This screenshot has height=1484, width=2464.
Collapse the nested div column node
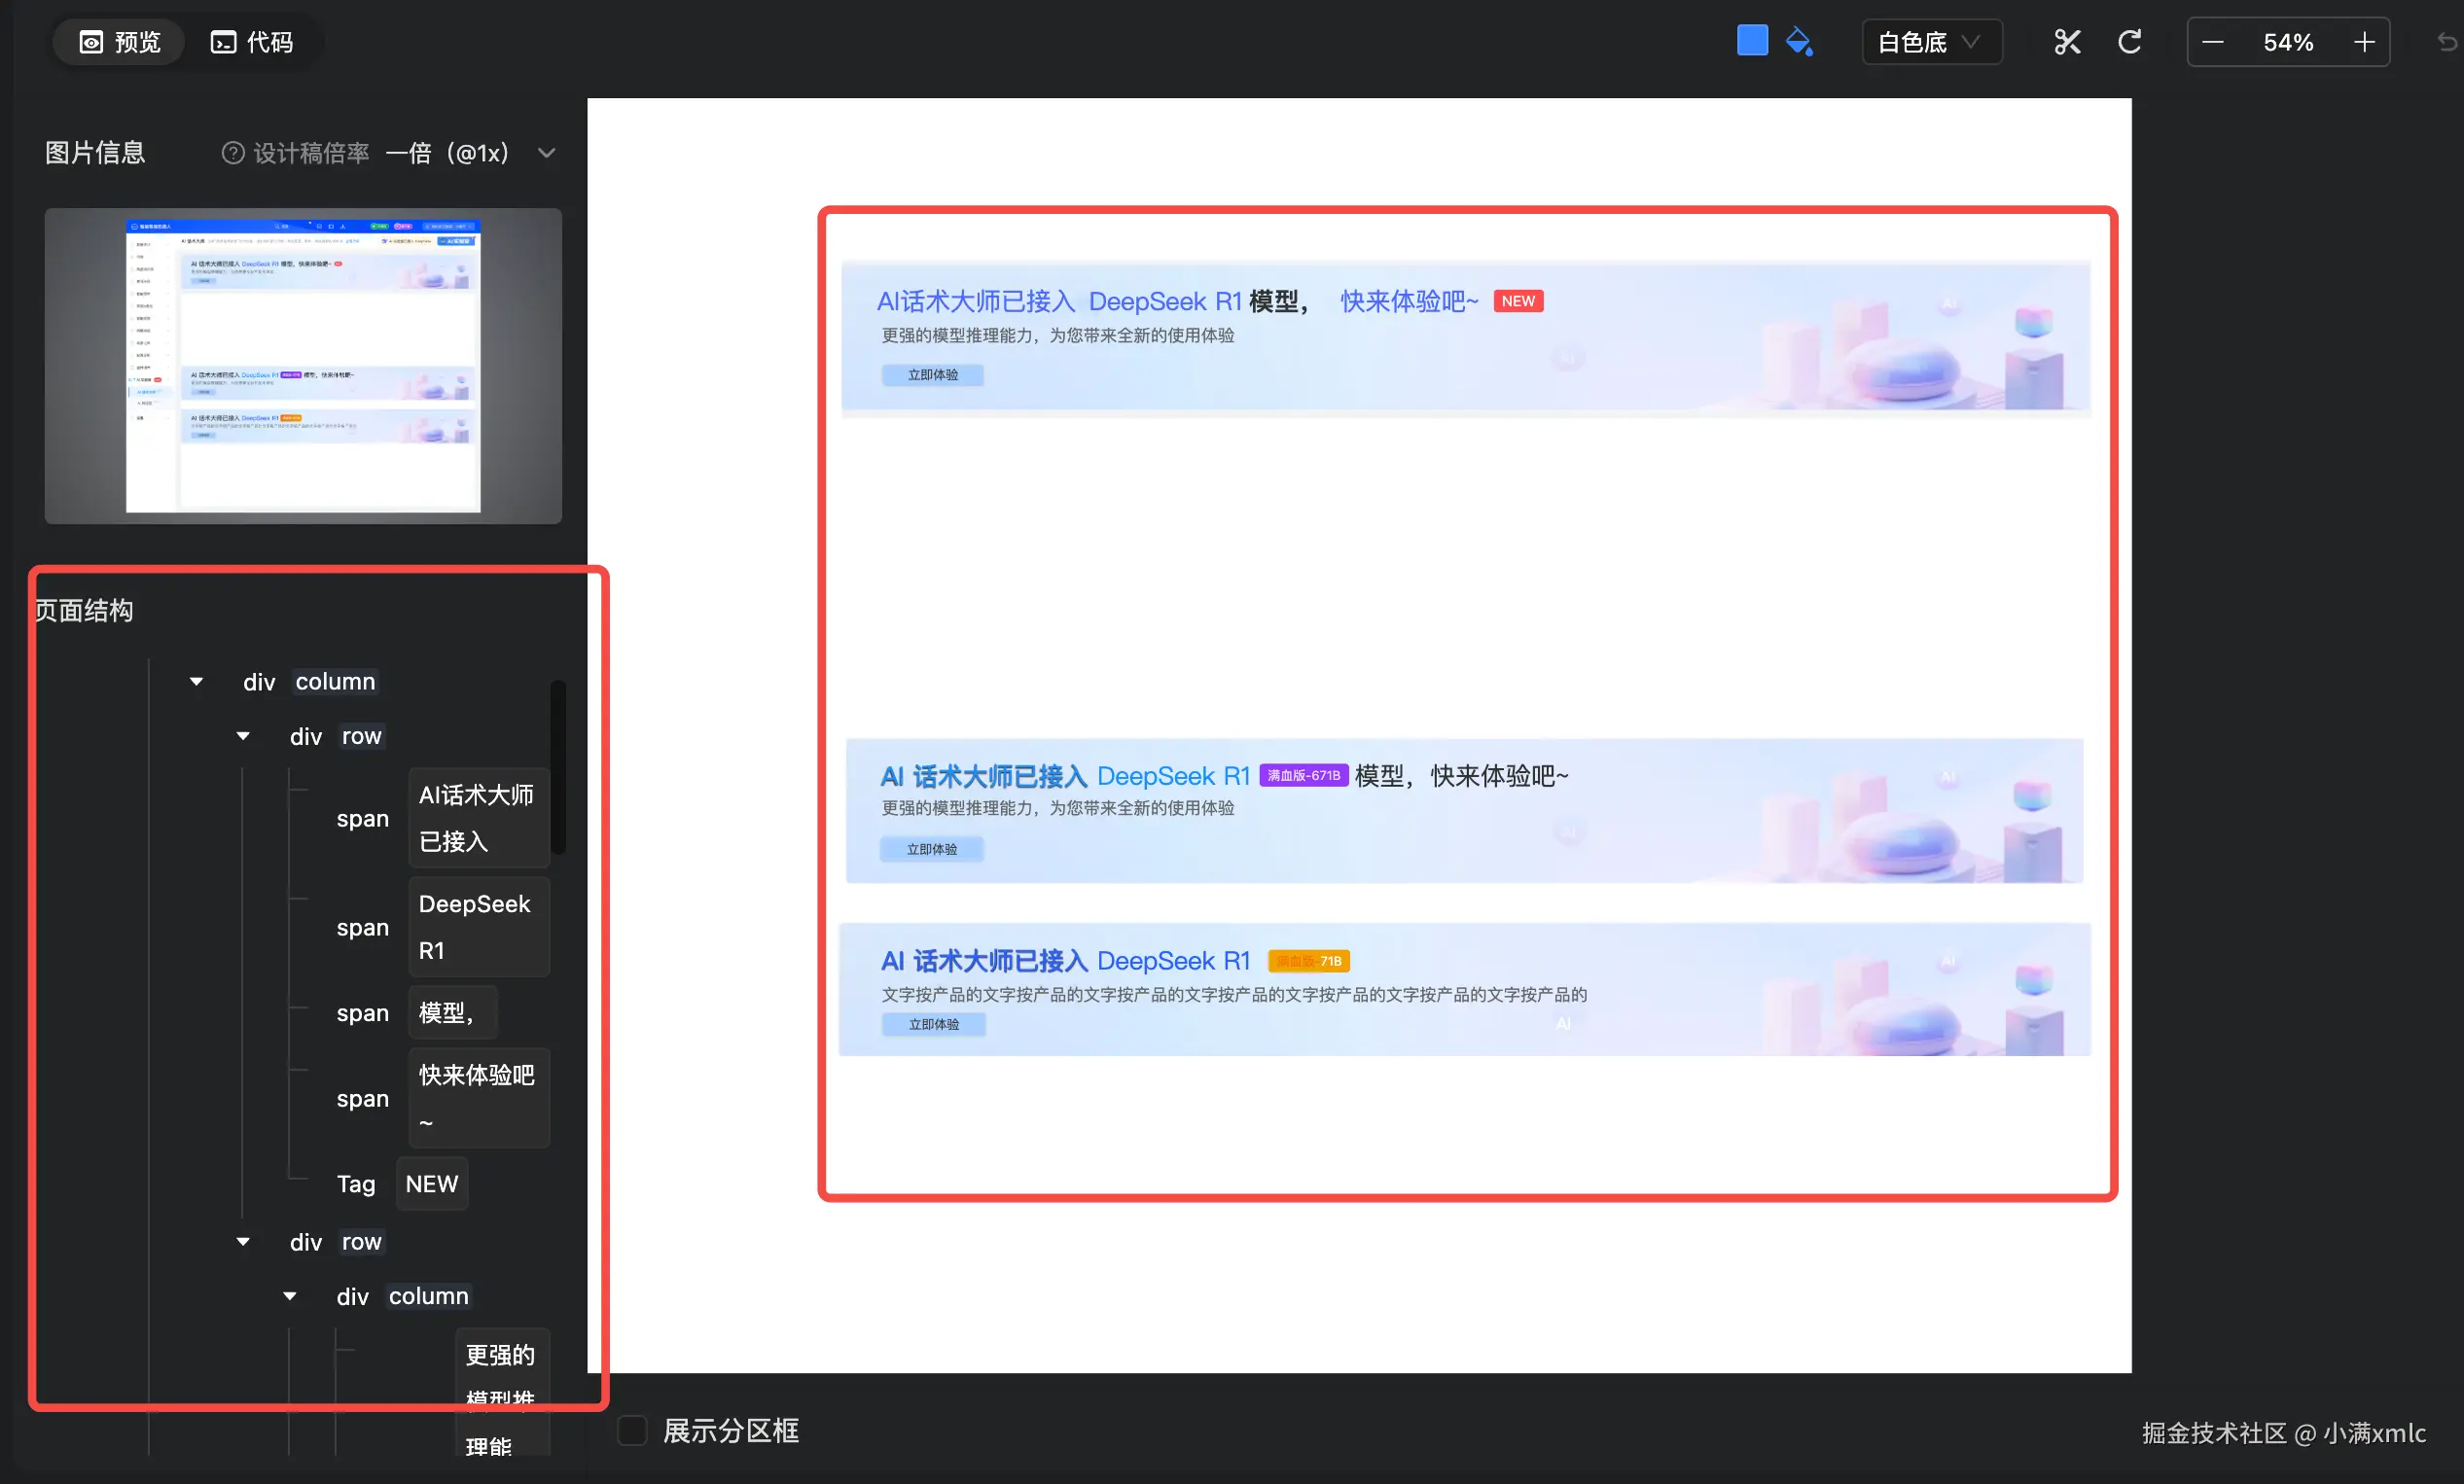tap(290, 1297)
